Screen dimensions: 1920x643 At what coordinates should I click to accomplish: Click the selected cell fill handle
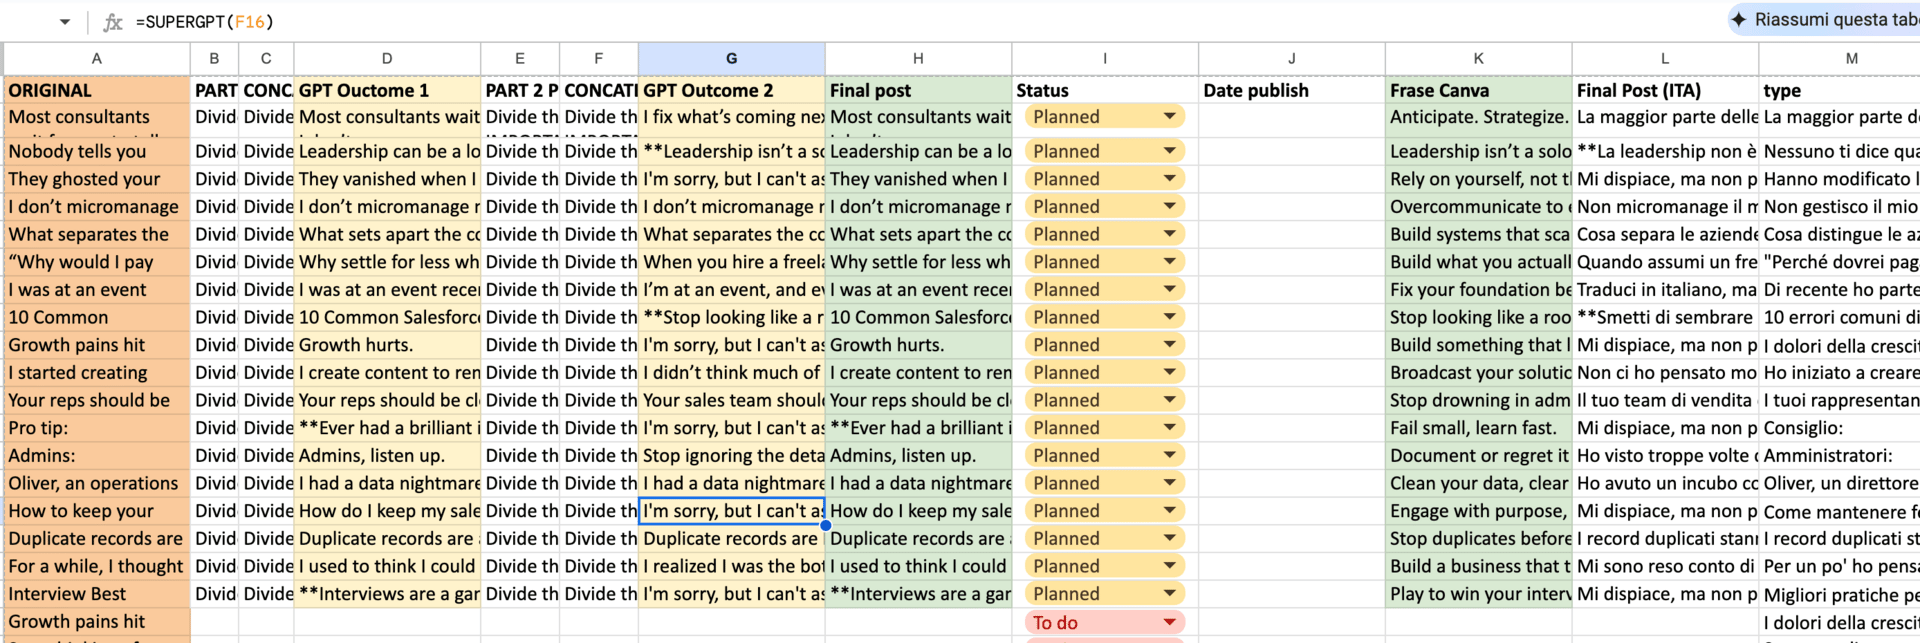click(825, 525)
